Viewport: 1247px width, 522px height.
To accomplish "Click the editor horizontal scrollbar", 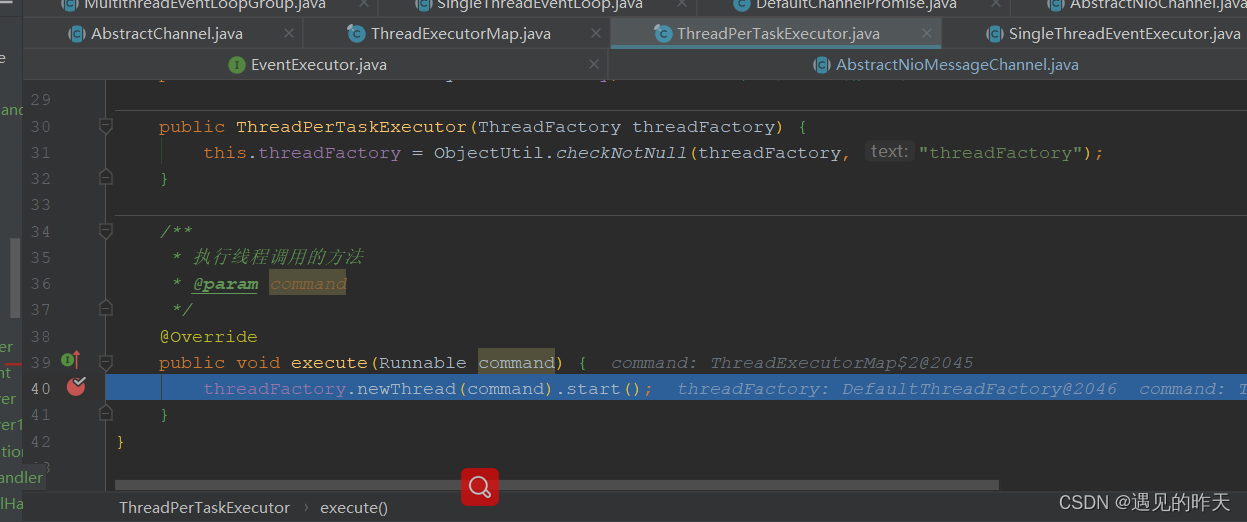I will [x=557, y=486].
